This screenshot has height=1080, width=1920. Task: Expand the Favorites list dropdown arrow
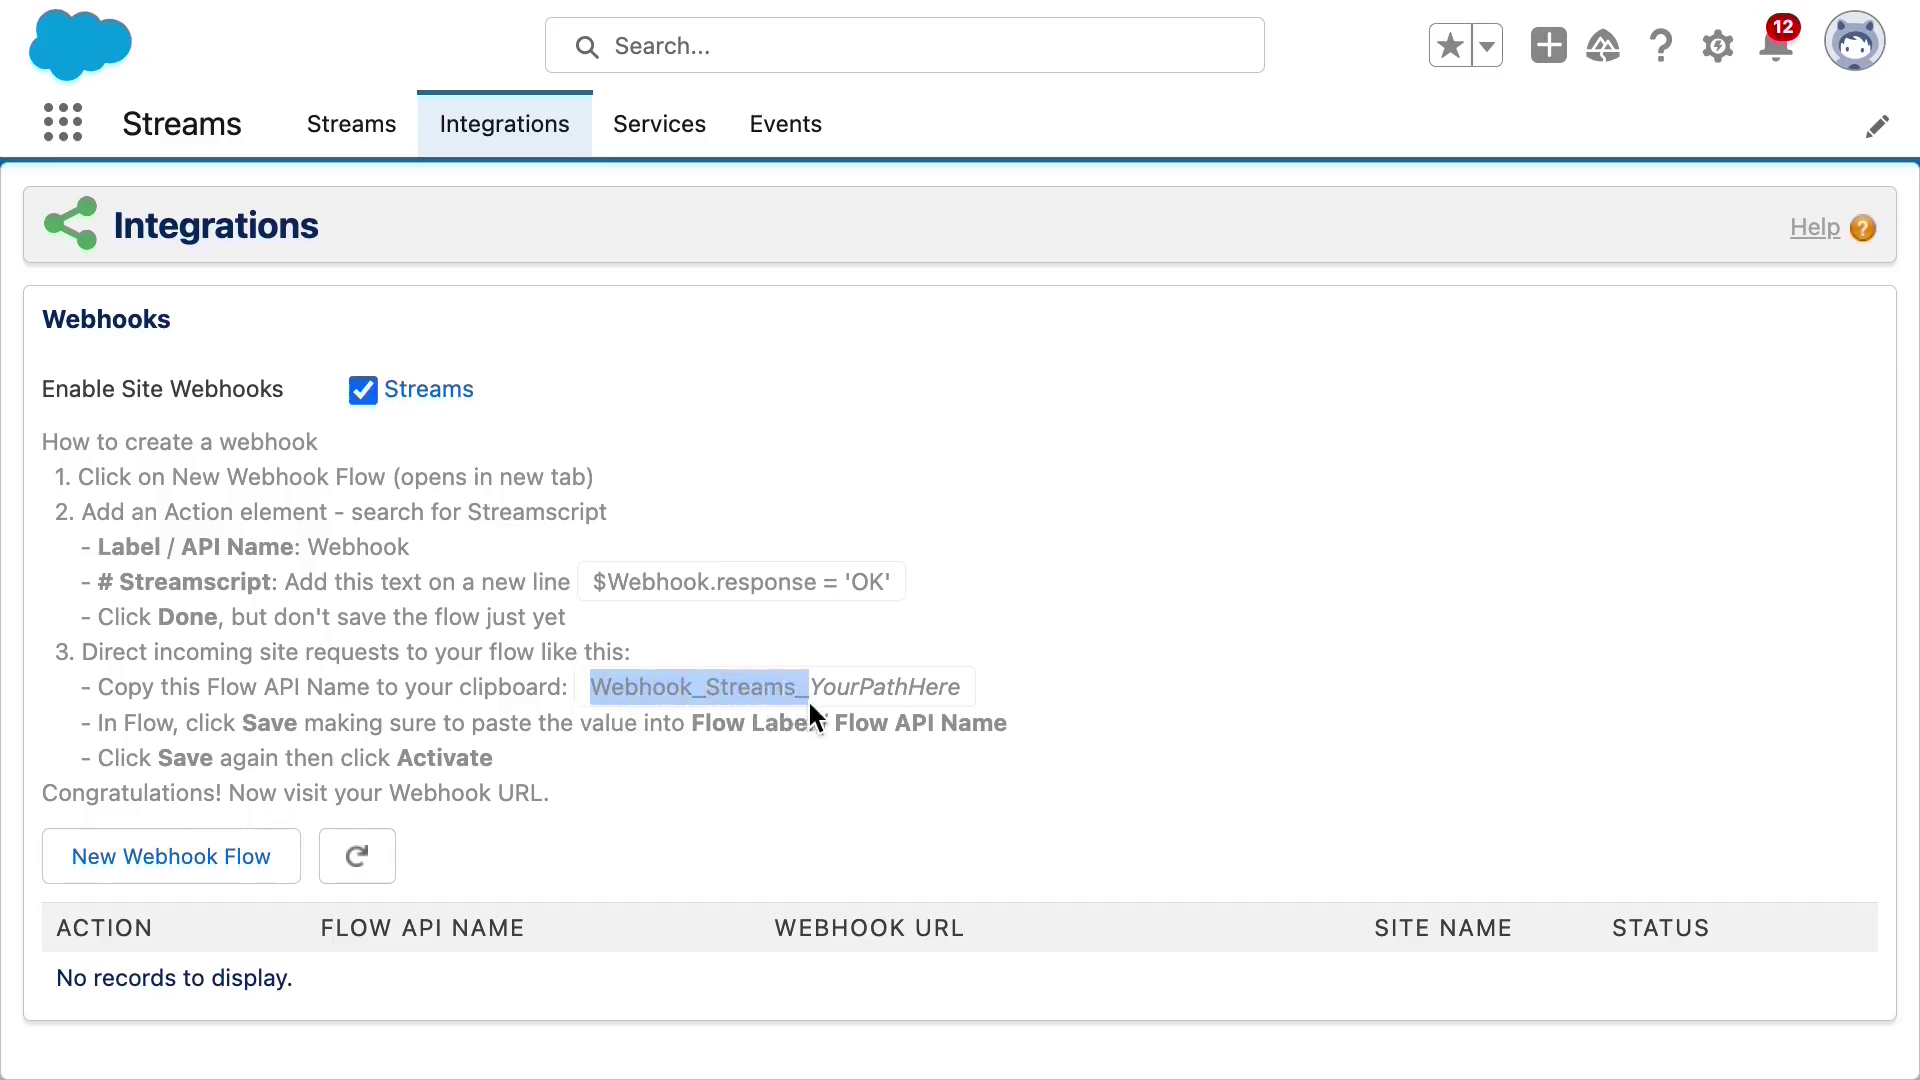point(1487,46)
